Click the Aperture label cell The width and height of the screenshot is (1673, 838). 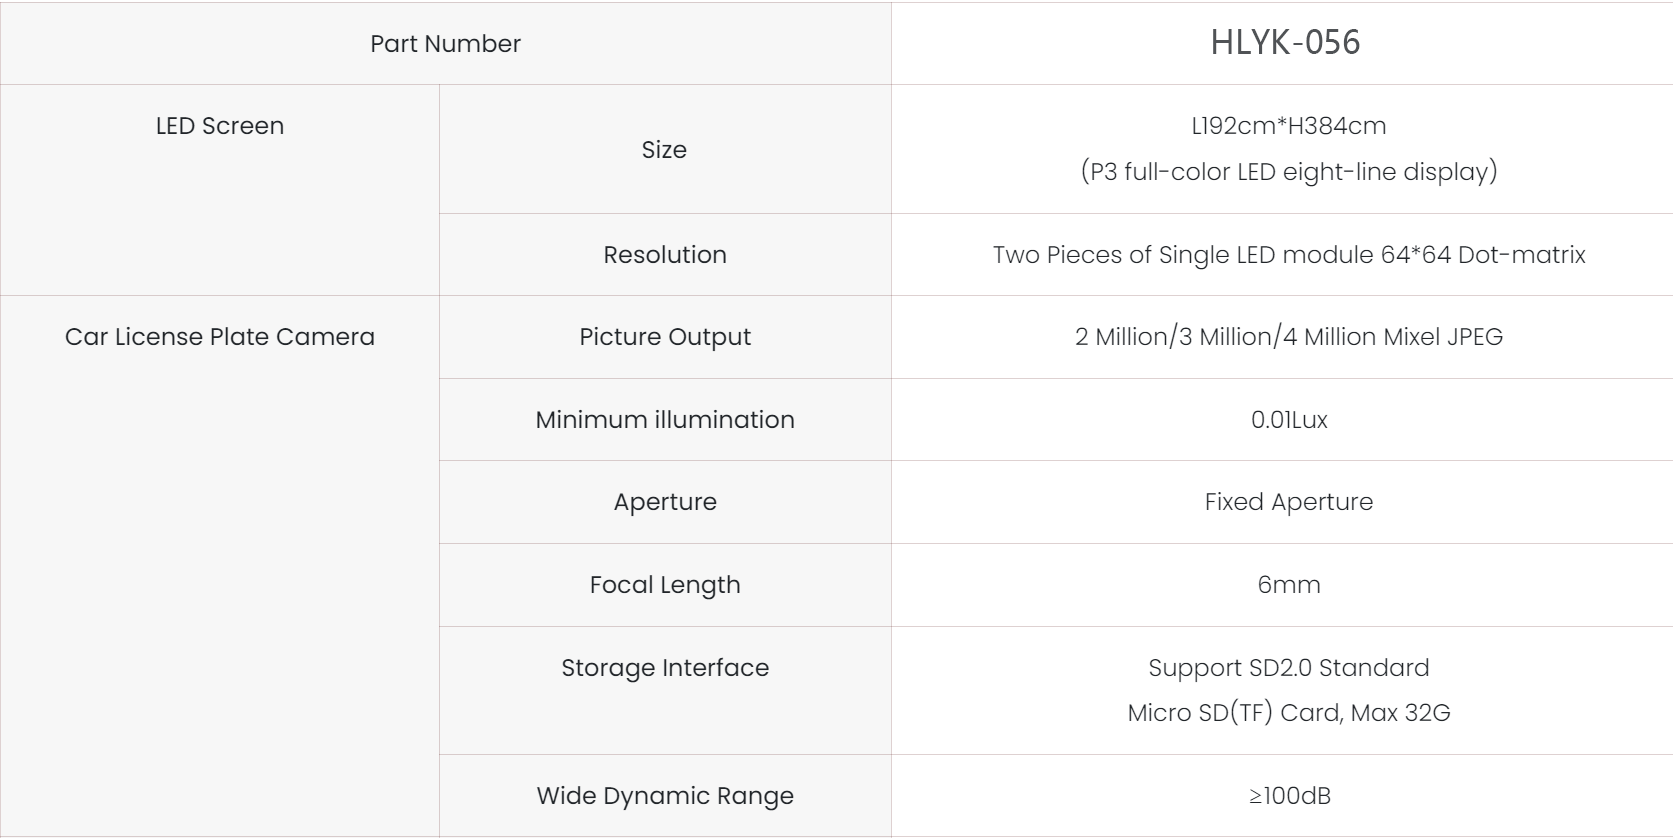tap(664, 502)
